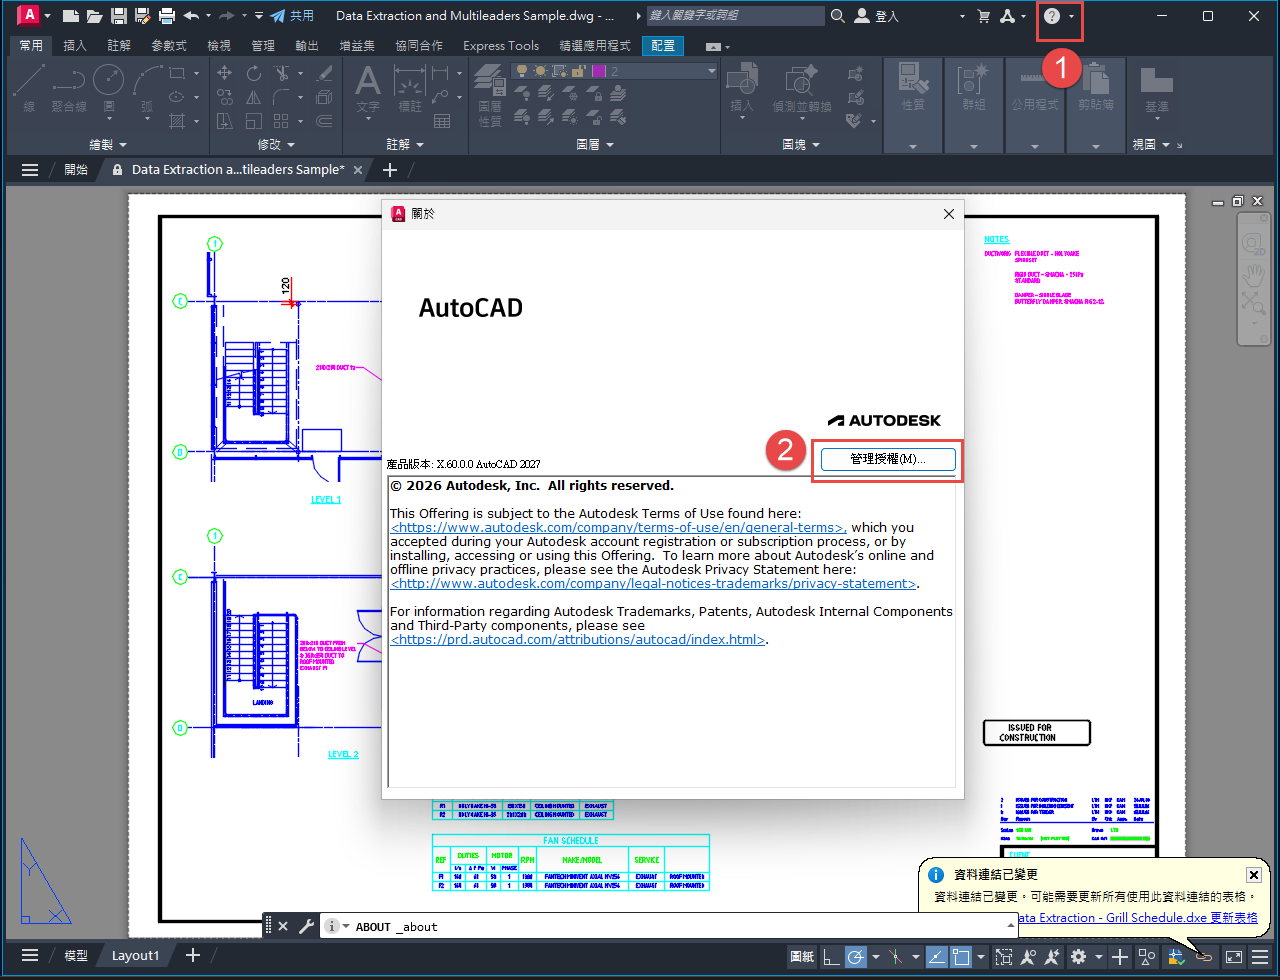This screenshot has width=1280, height=980.
Task: Click the Print icon in quick access toolbar
Action: pyautogui.click(x=167, y=16)
